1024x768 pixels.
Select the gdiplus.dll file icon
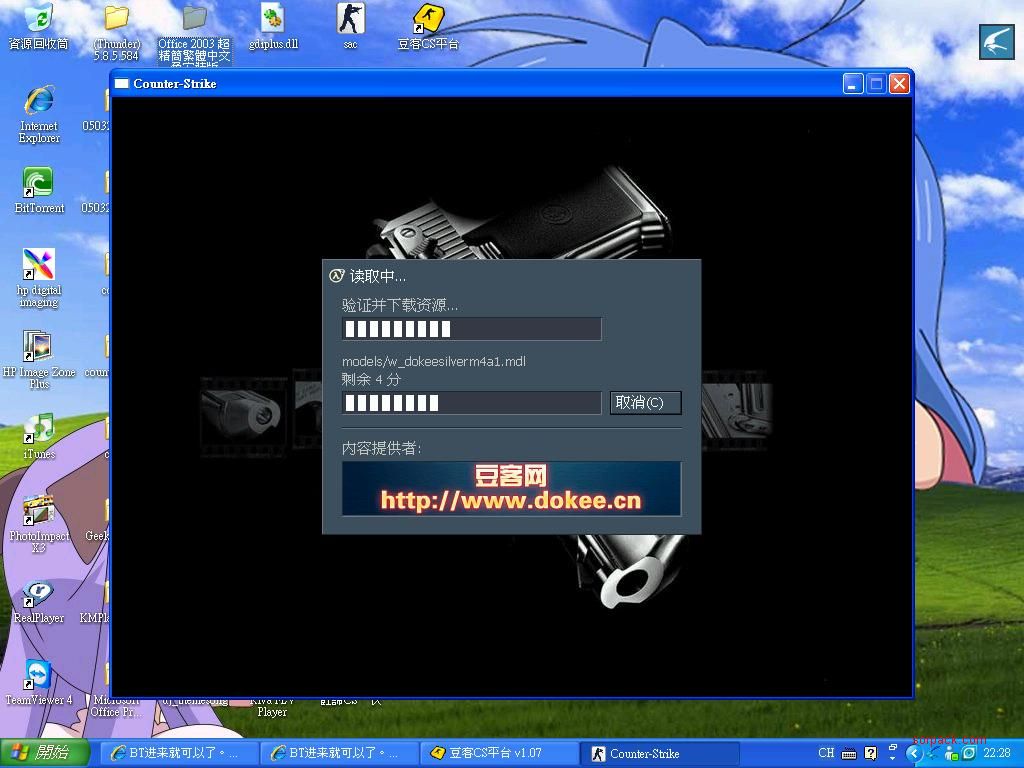(x=273, y=19)
